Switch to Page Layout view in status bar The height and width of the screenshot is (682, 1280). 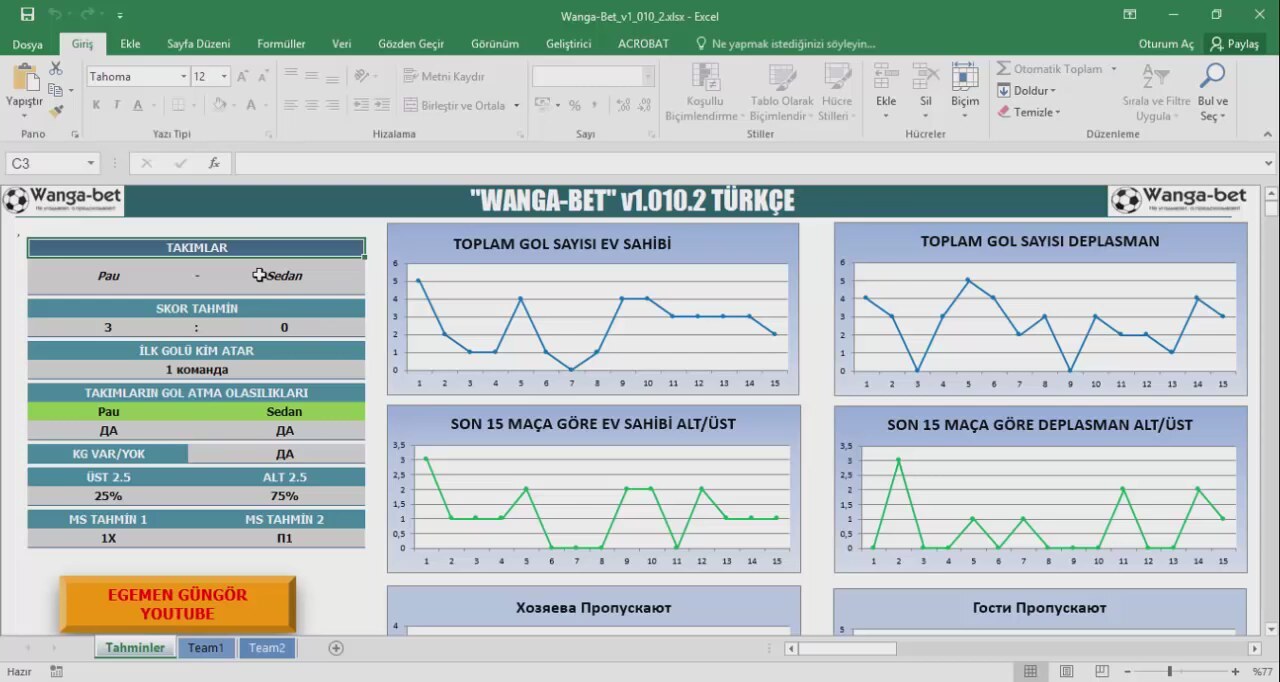click(x=1067, y=672)
